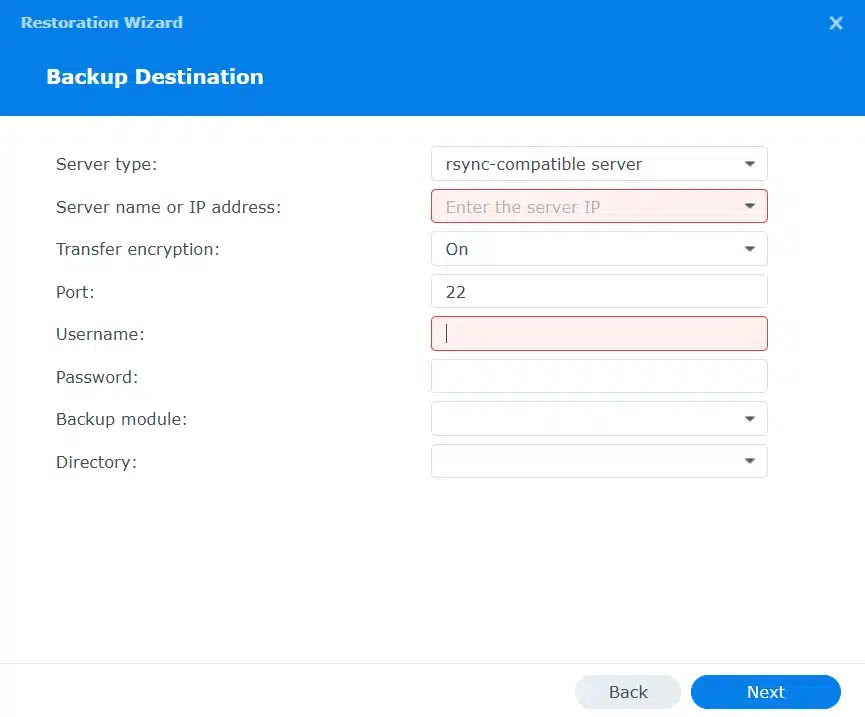Click the Server type label
Image resolution: width=865 pixels, height=717 pixels.
pos(106,164)
